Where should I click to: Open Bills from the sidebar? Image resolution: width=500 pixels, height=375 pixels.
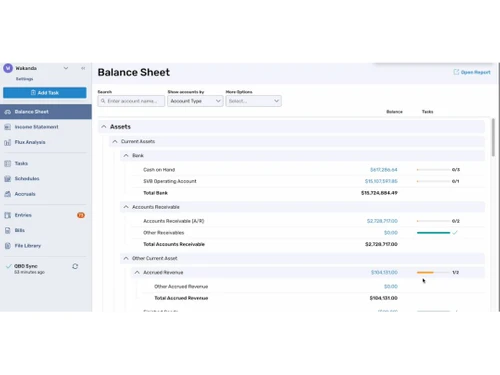(x=20, y=230)
